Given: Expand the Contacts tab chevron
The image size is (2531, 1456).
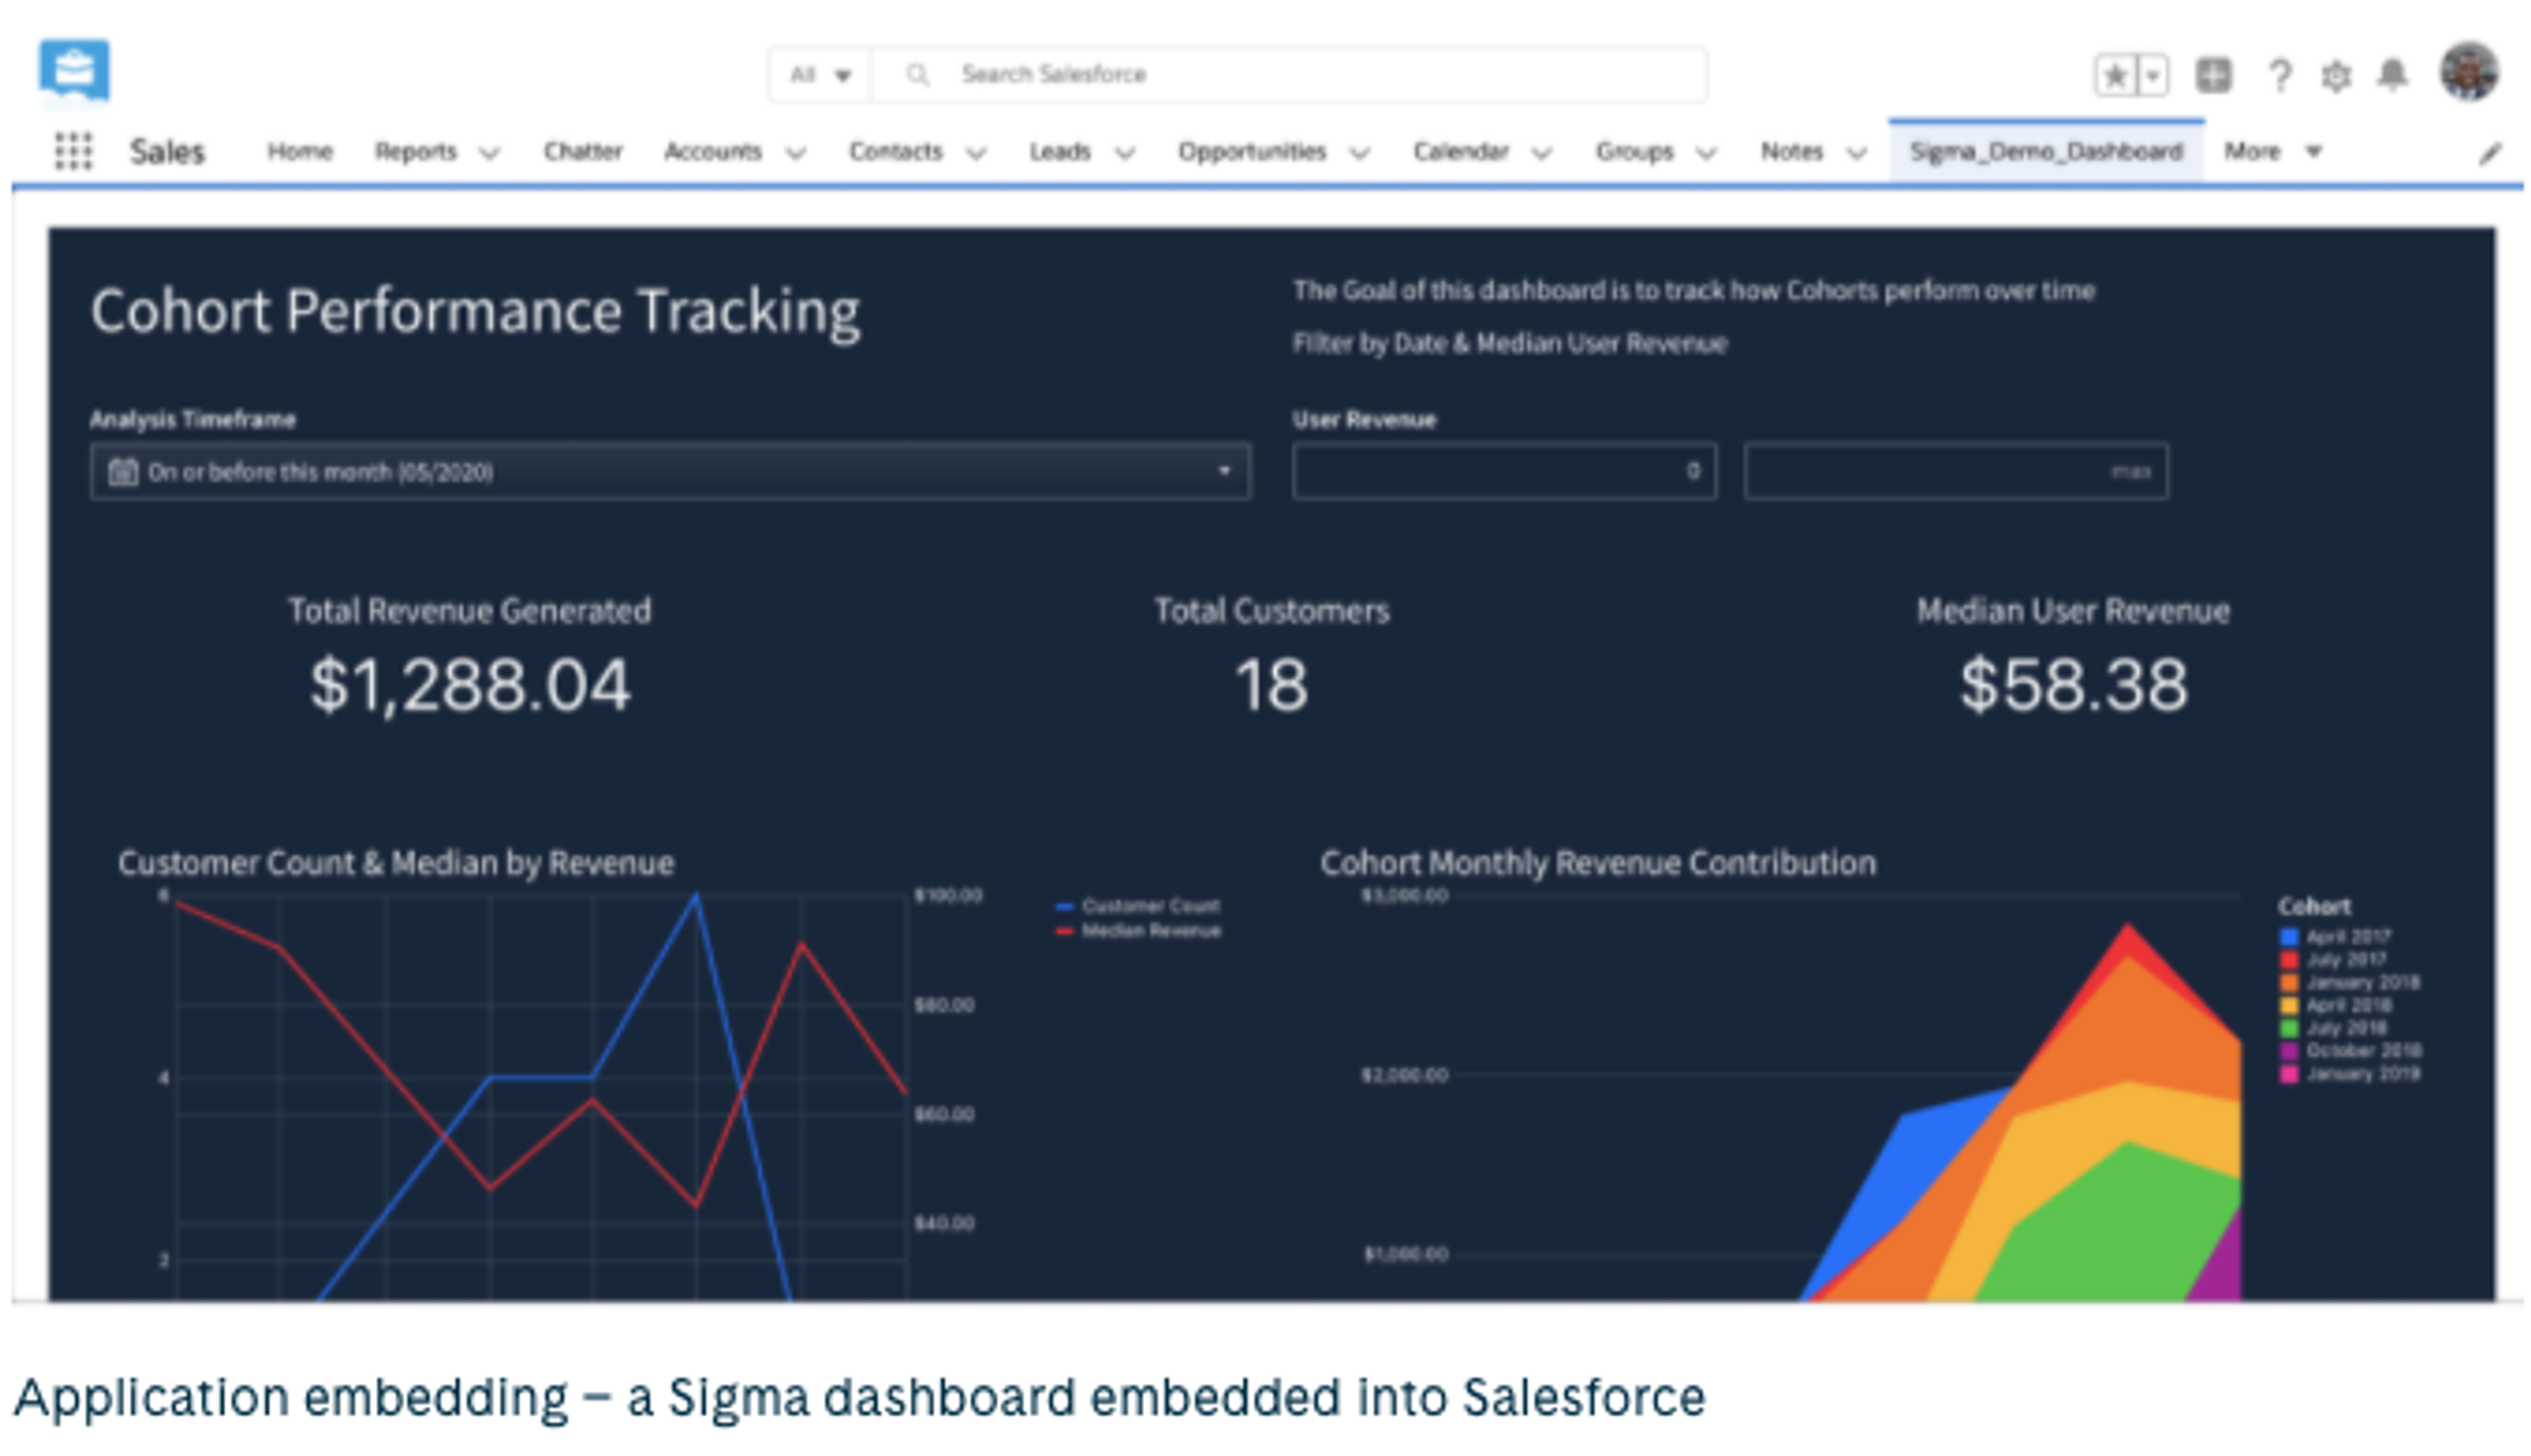Looking at the screenshot, I should coord(976,153).
